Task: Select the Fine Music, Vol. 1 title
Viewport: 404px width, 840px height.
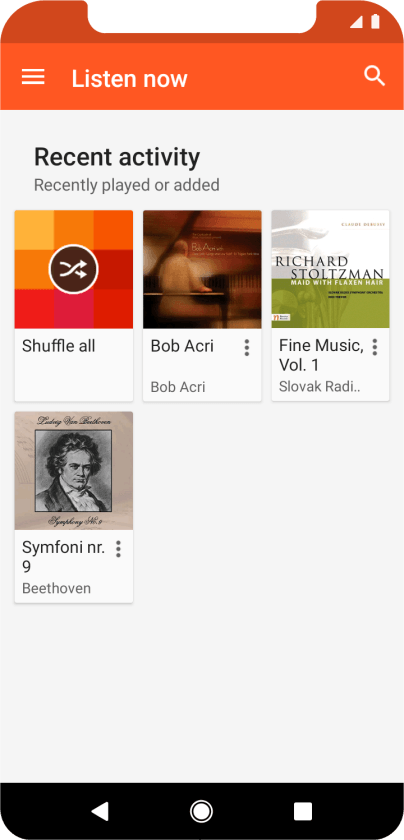Action: 321,355
